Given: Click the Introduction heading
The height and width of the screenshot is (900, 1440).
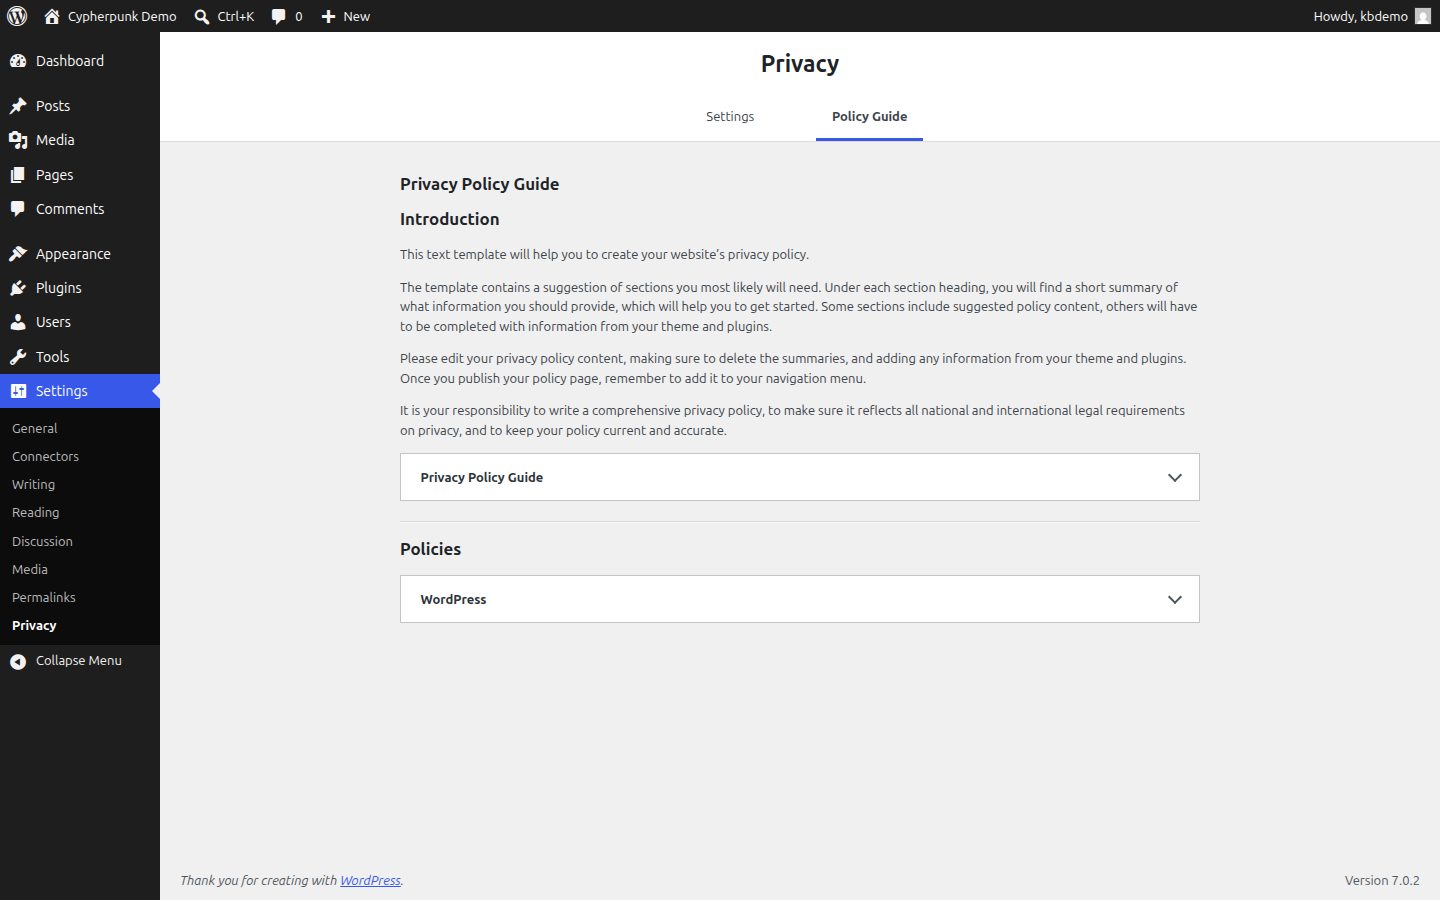Looking at the screenshot, I should 449,219.
